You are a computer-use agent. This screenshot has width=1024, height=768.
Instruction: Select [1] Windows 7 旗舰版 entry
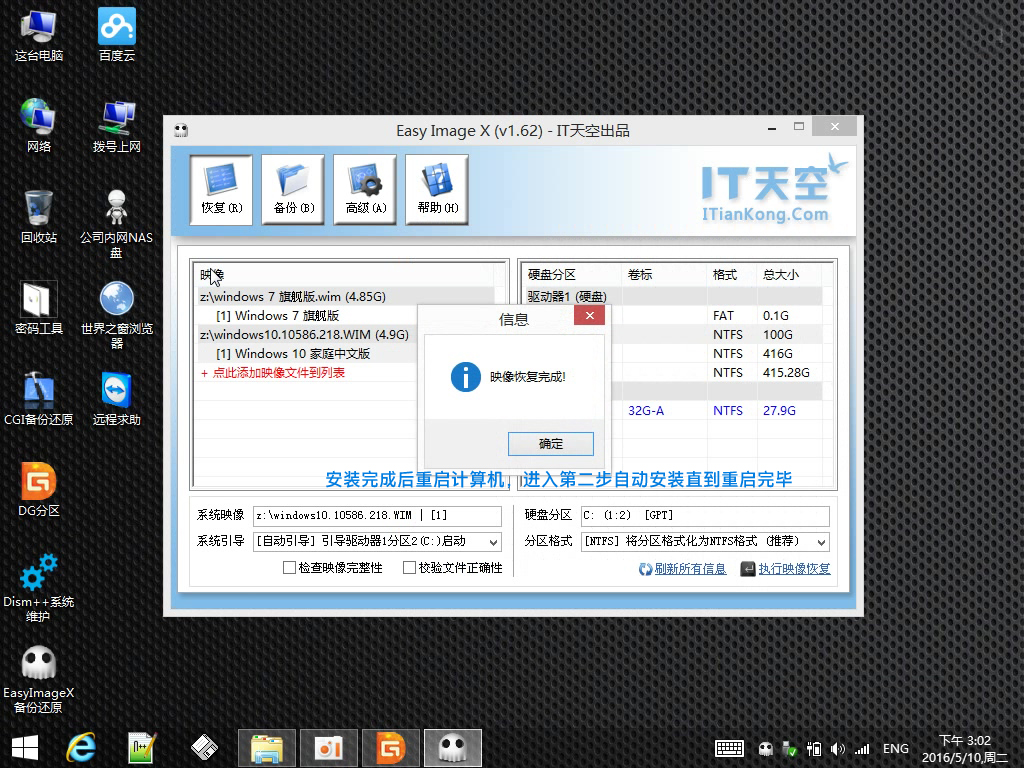point(278,315)
